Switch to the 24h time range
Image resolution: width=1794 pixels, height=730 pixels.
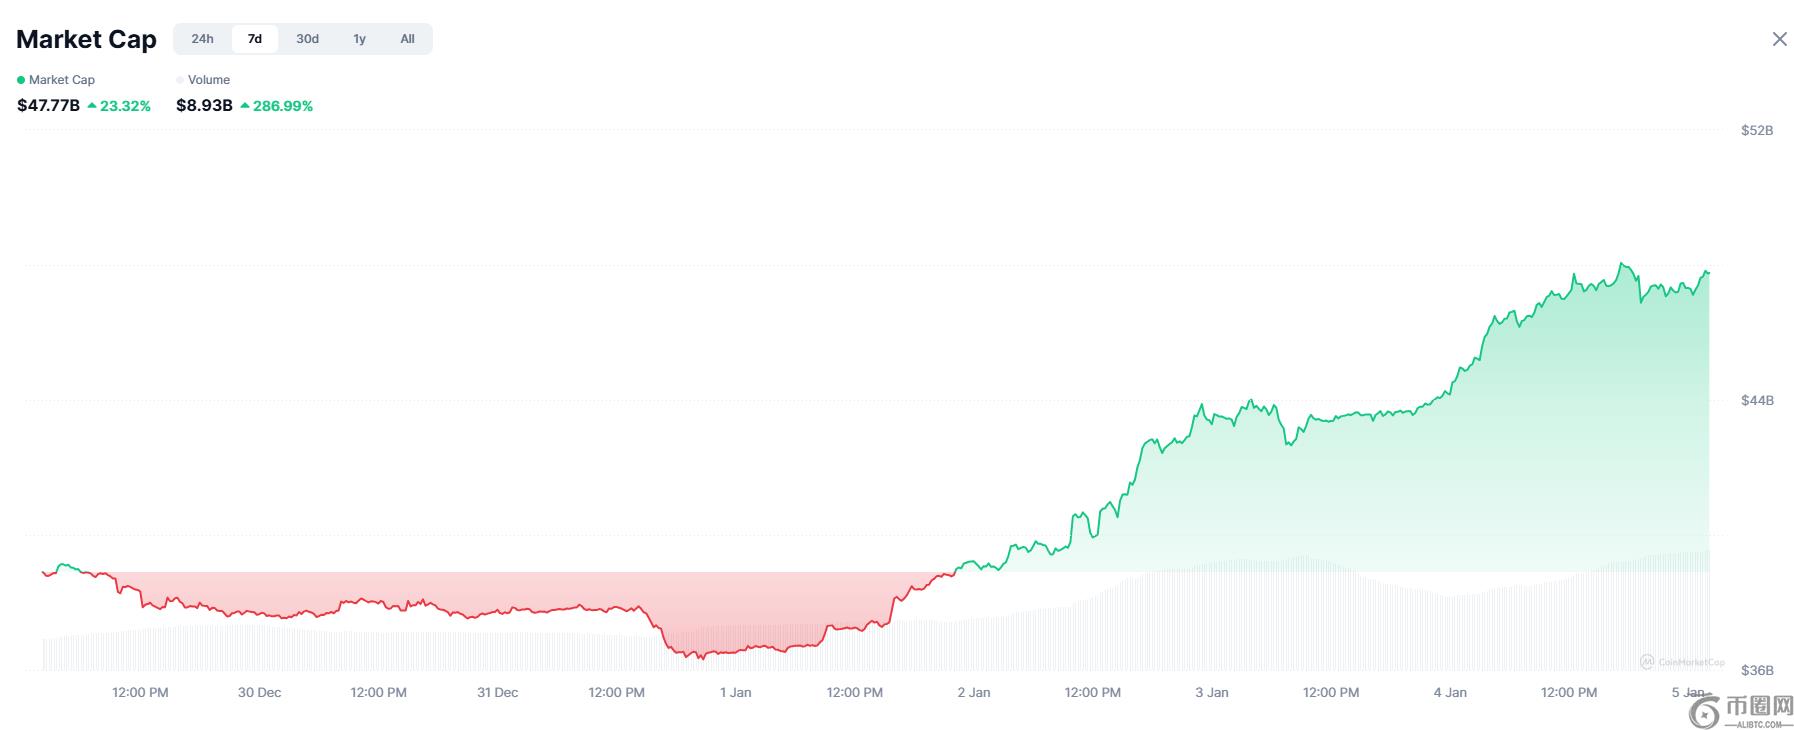click(x=202, y=39)
